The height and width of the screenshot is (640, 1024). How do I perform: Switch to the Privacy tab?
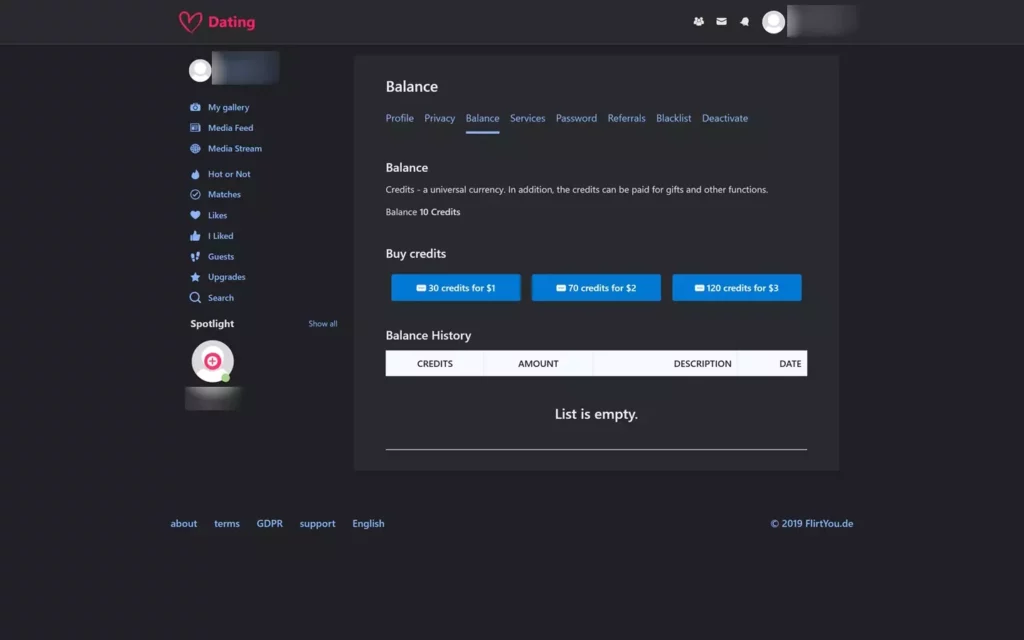(x=440, y=118)
